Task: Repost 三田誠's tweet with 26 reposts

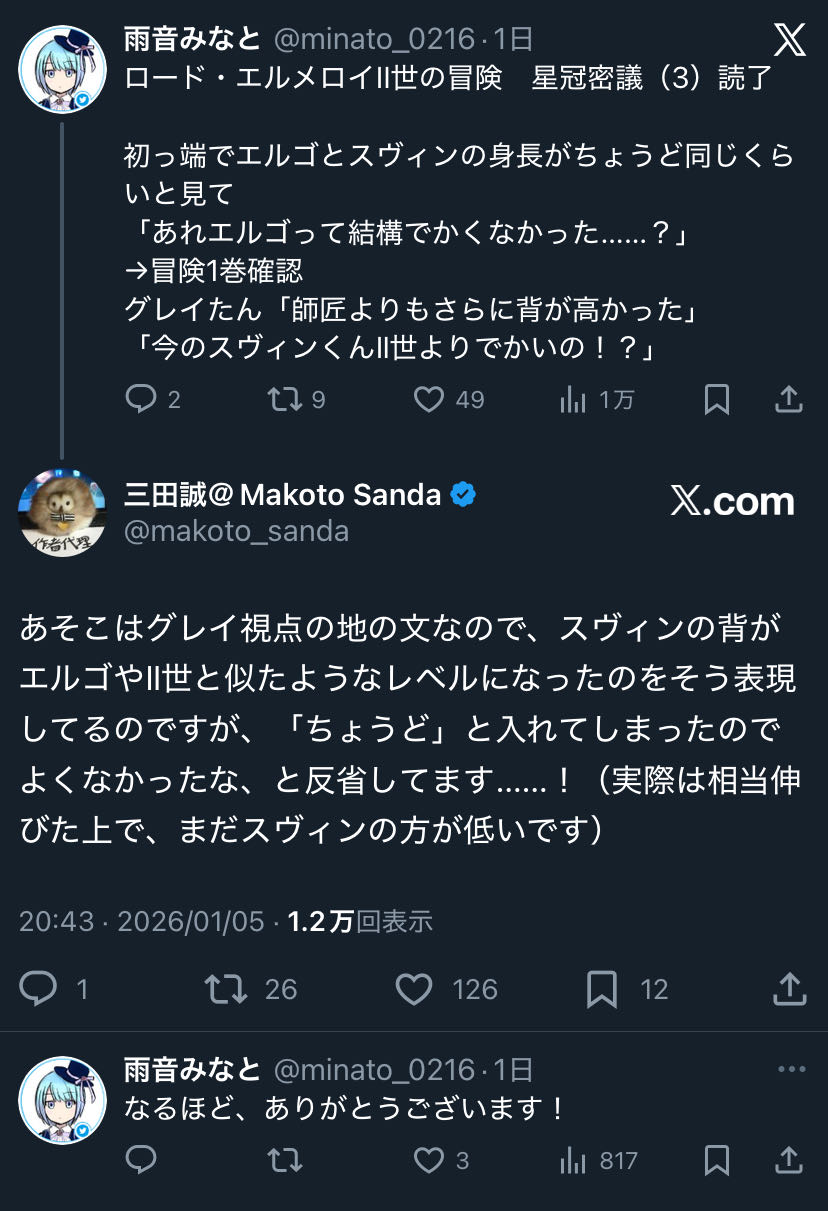Action: (225, 989)
